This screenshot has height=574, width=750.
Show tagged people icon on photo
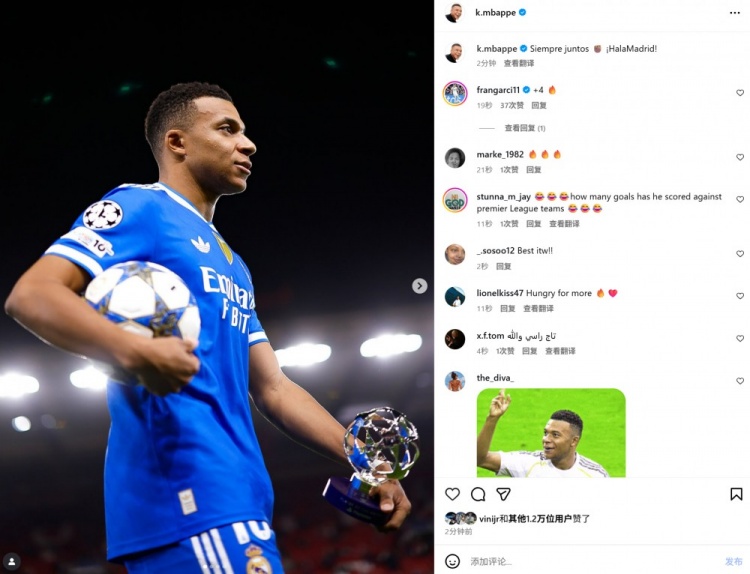point(11,561)
